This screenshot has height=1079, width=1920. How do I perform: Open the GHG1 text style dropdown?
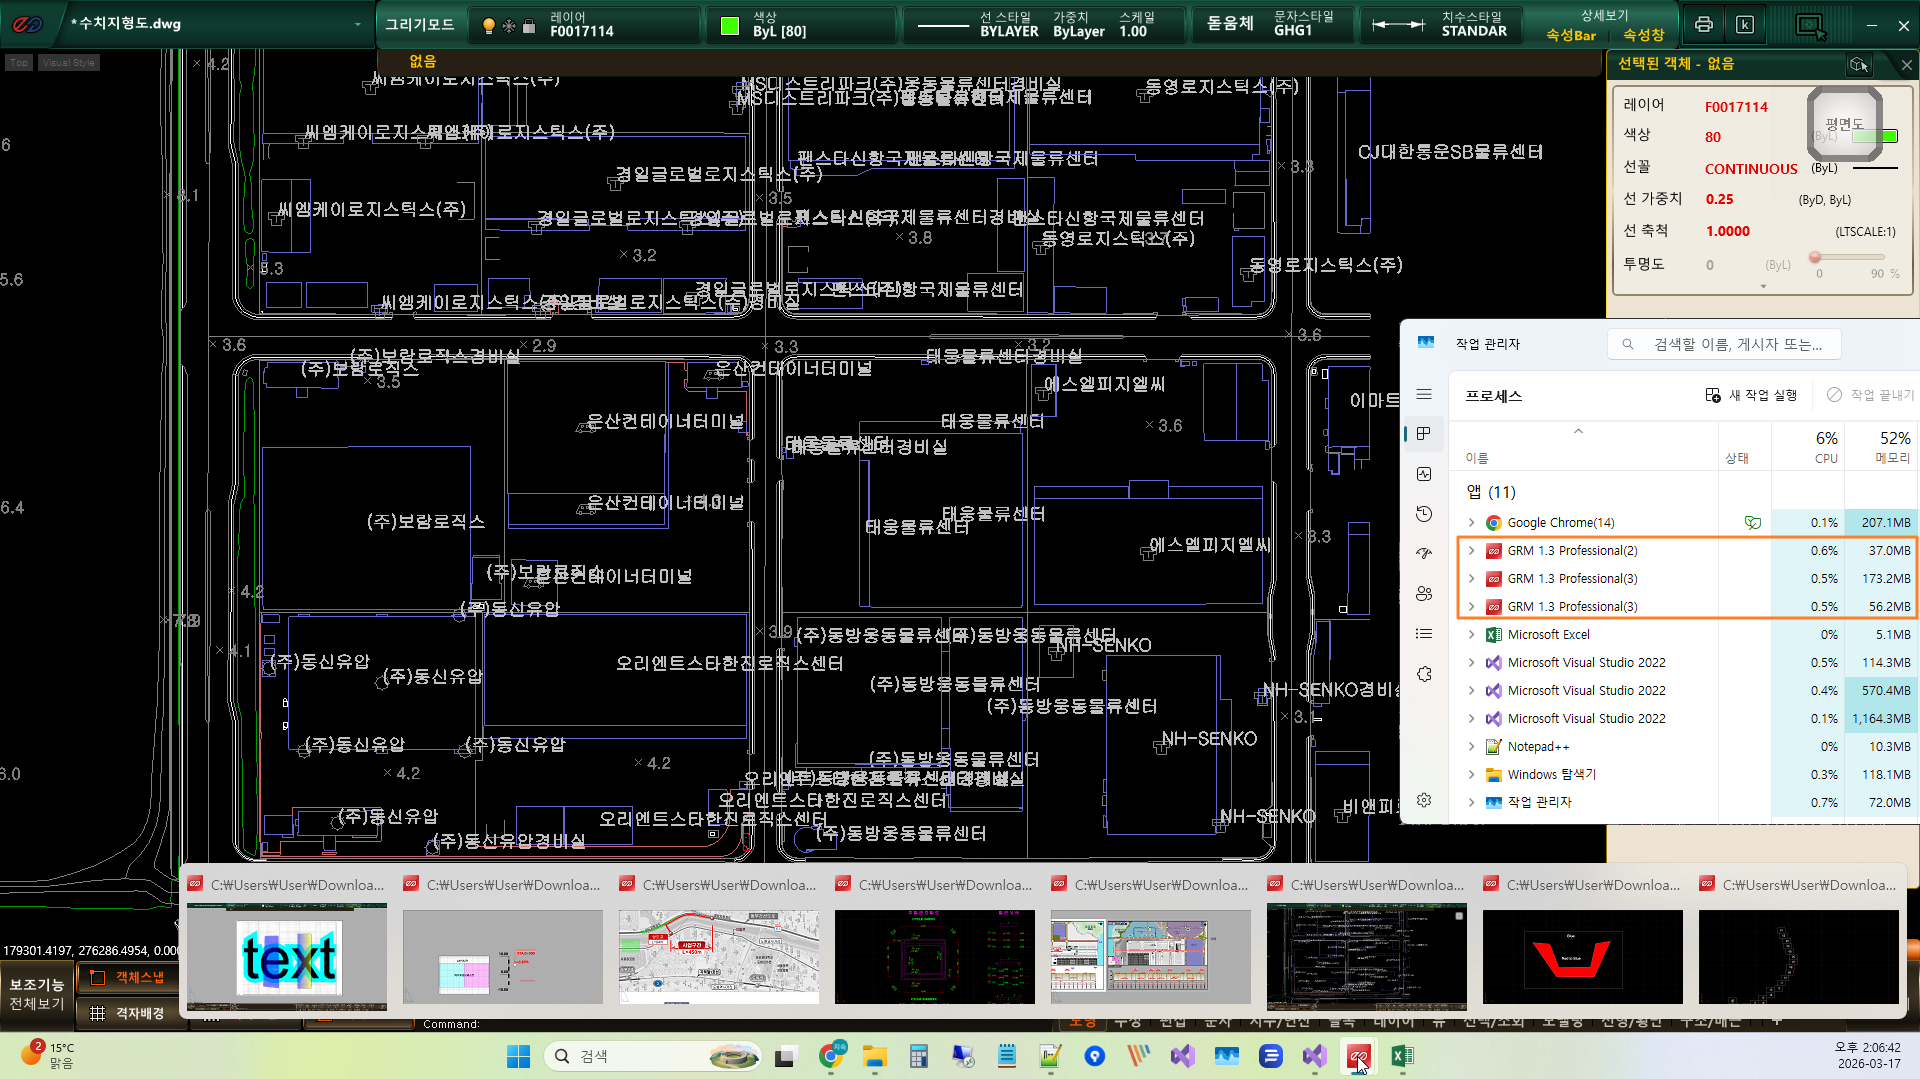pyautogui.click(x=1304, y=25)
